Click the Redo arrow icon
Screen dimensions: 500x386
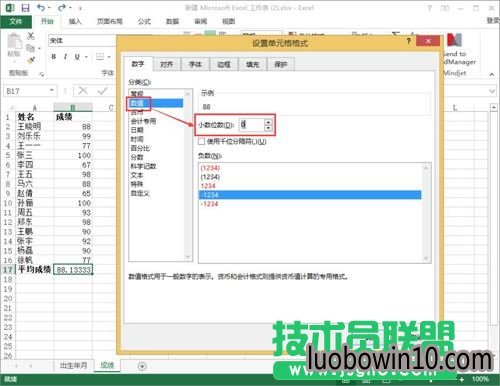point(62,8)
